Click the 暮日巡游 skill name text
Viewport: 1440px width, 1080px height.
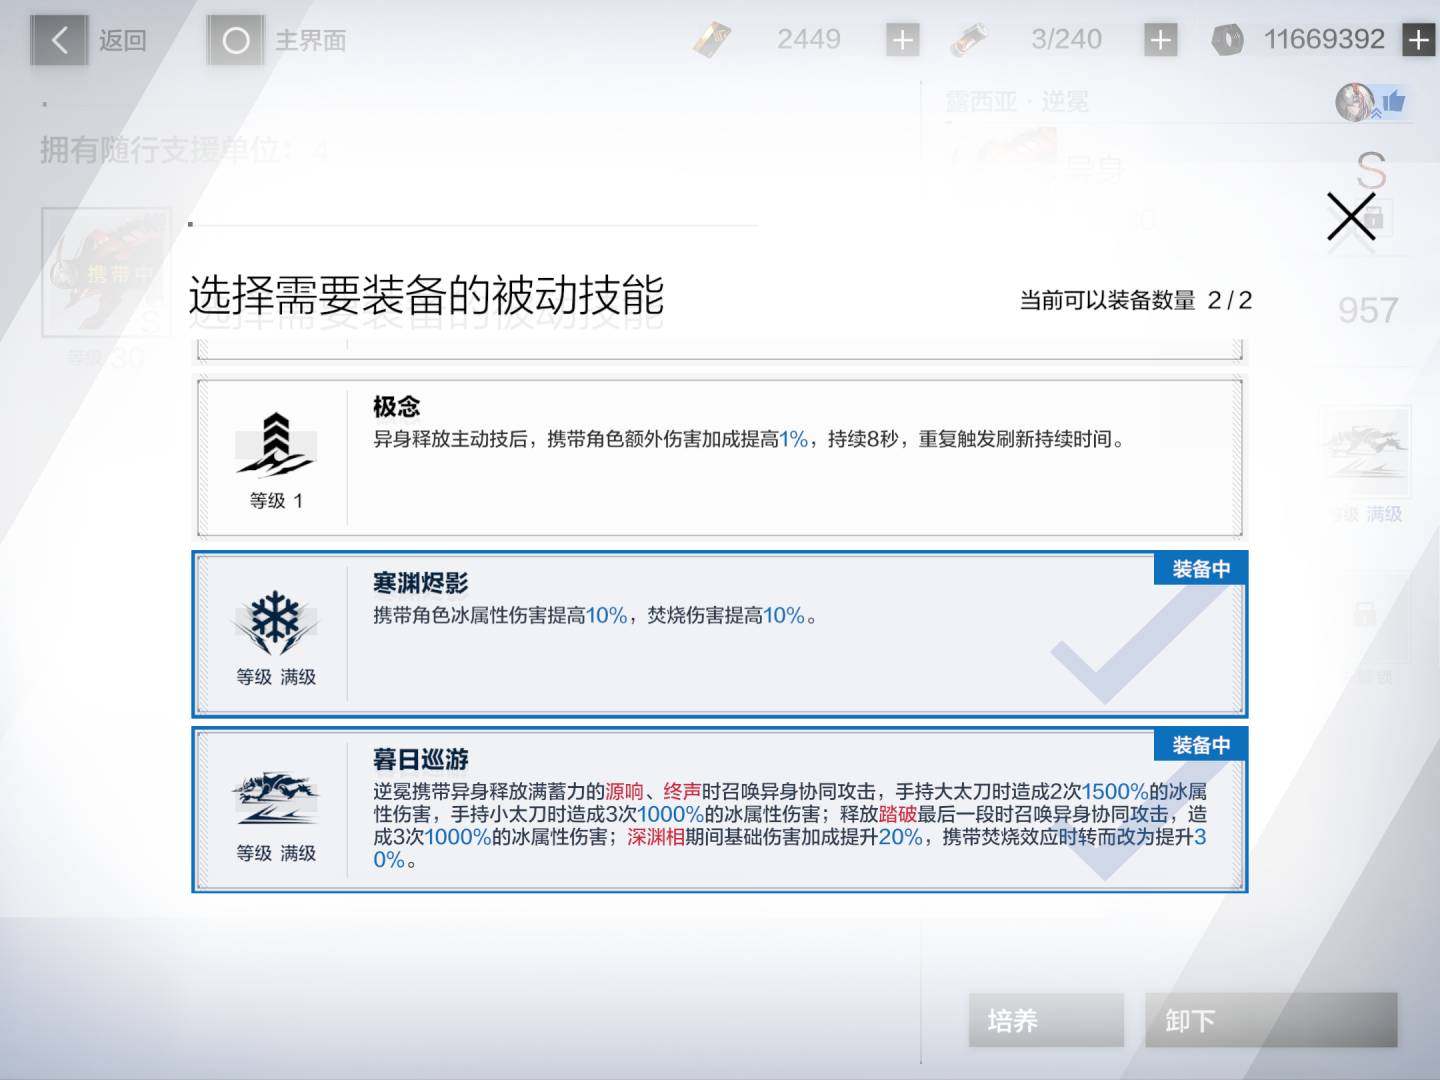click(420, 759)
